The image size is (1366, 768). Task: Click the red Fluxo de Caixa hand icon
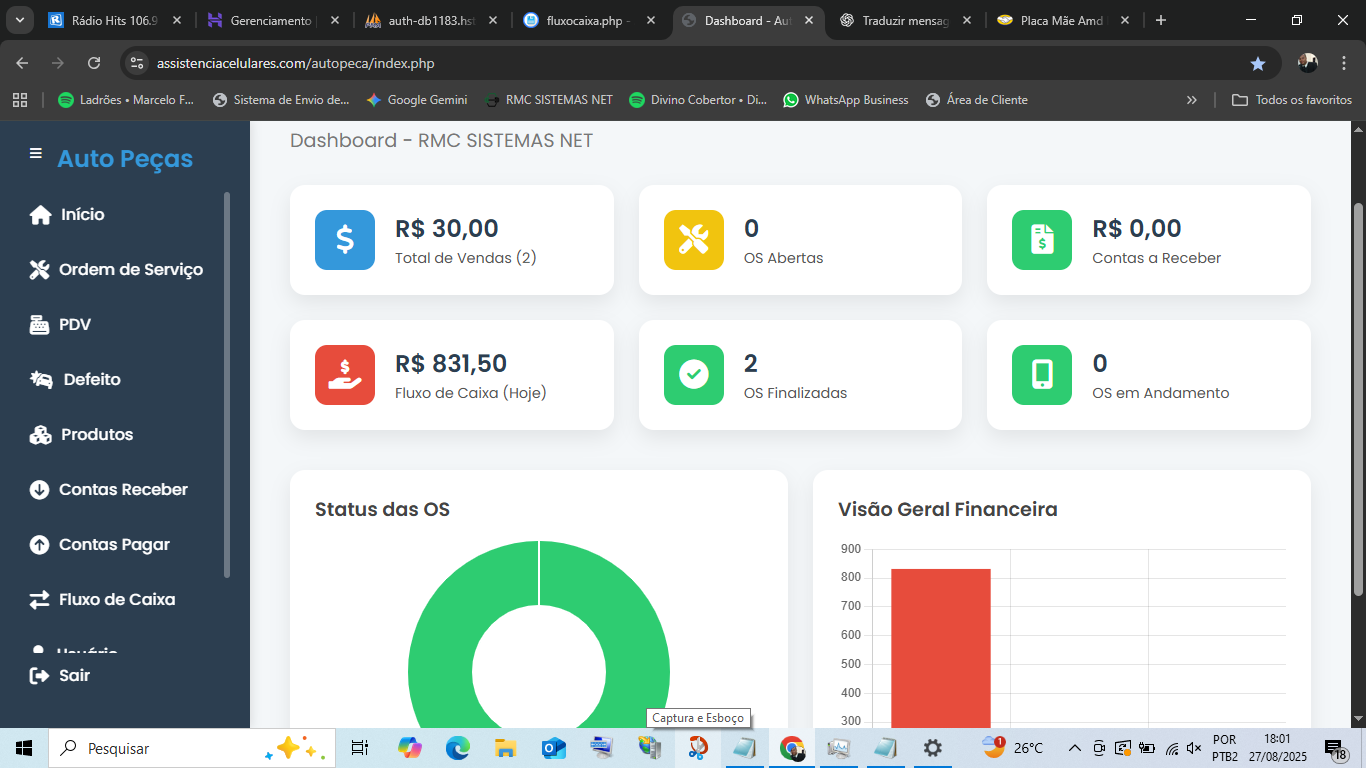coord(345,375)
